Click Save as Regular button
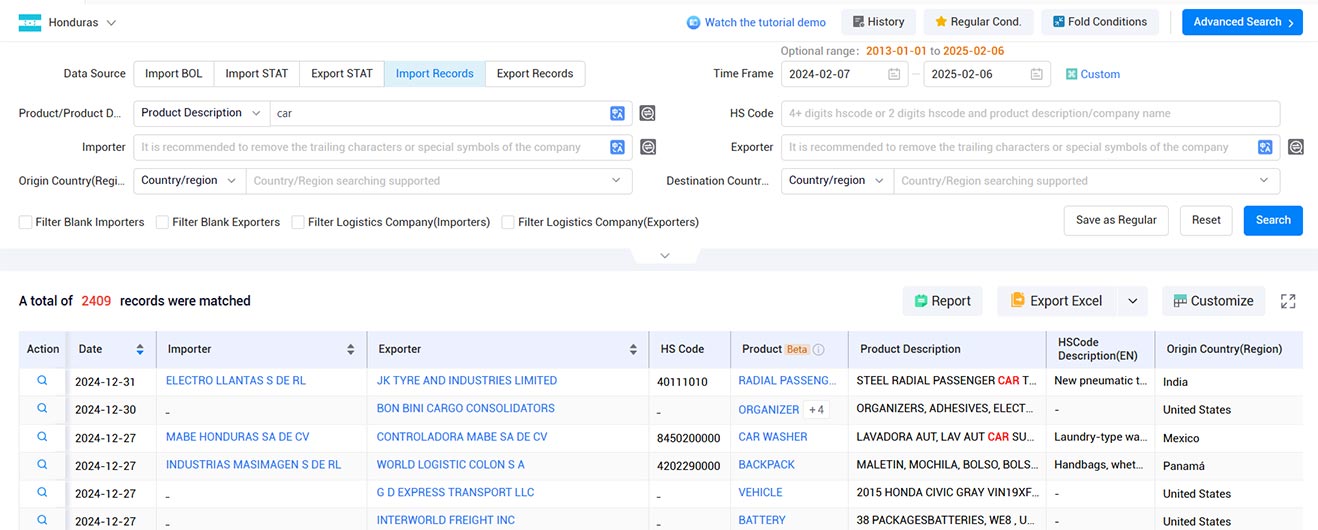 [1116, 220]
